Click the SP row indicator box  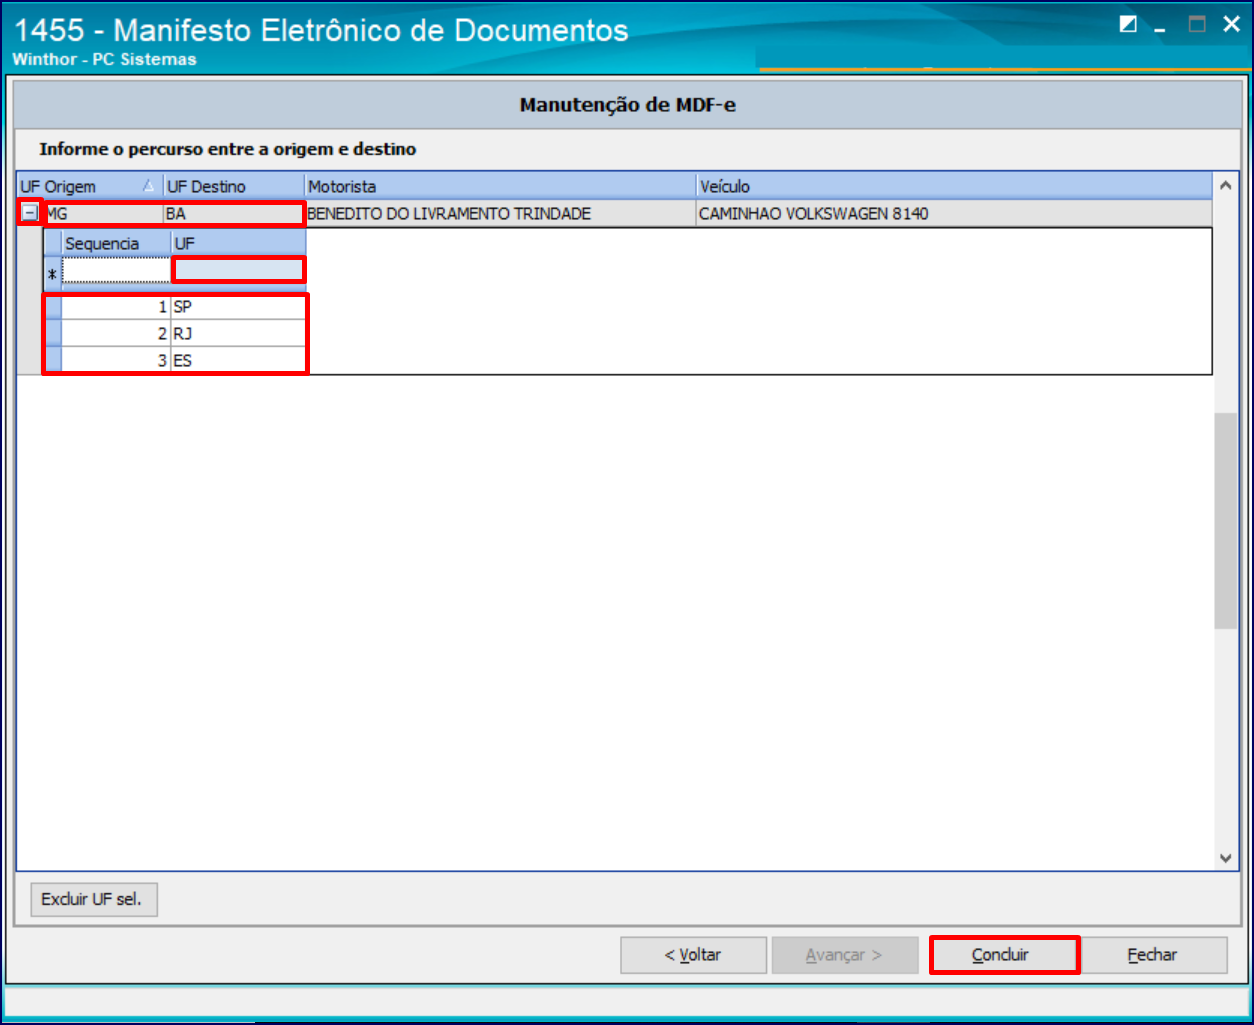pos(53,307)
